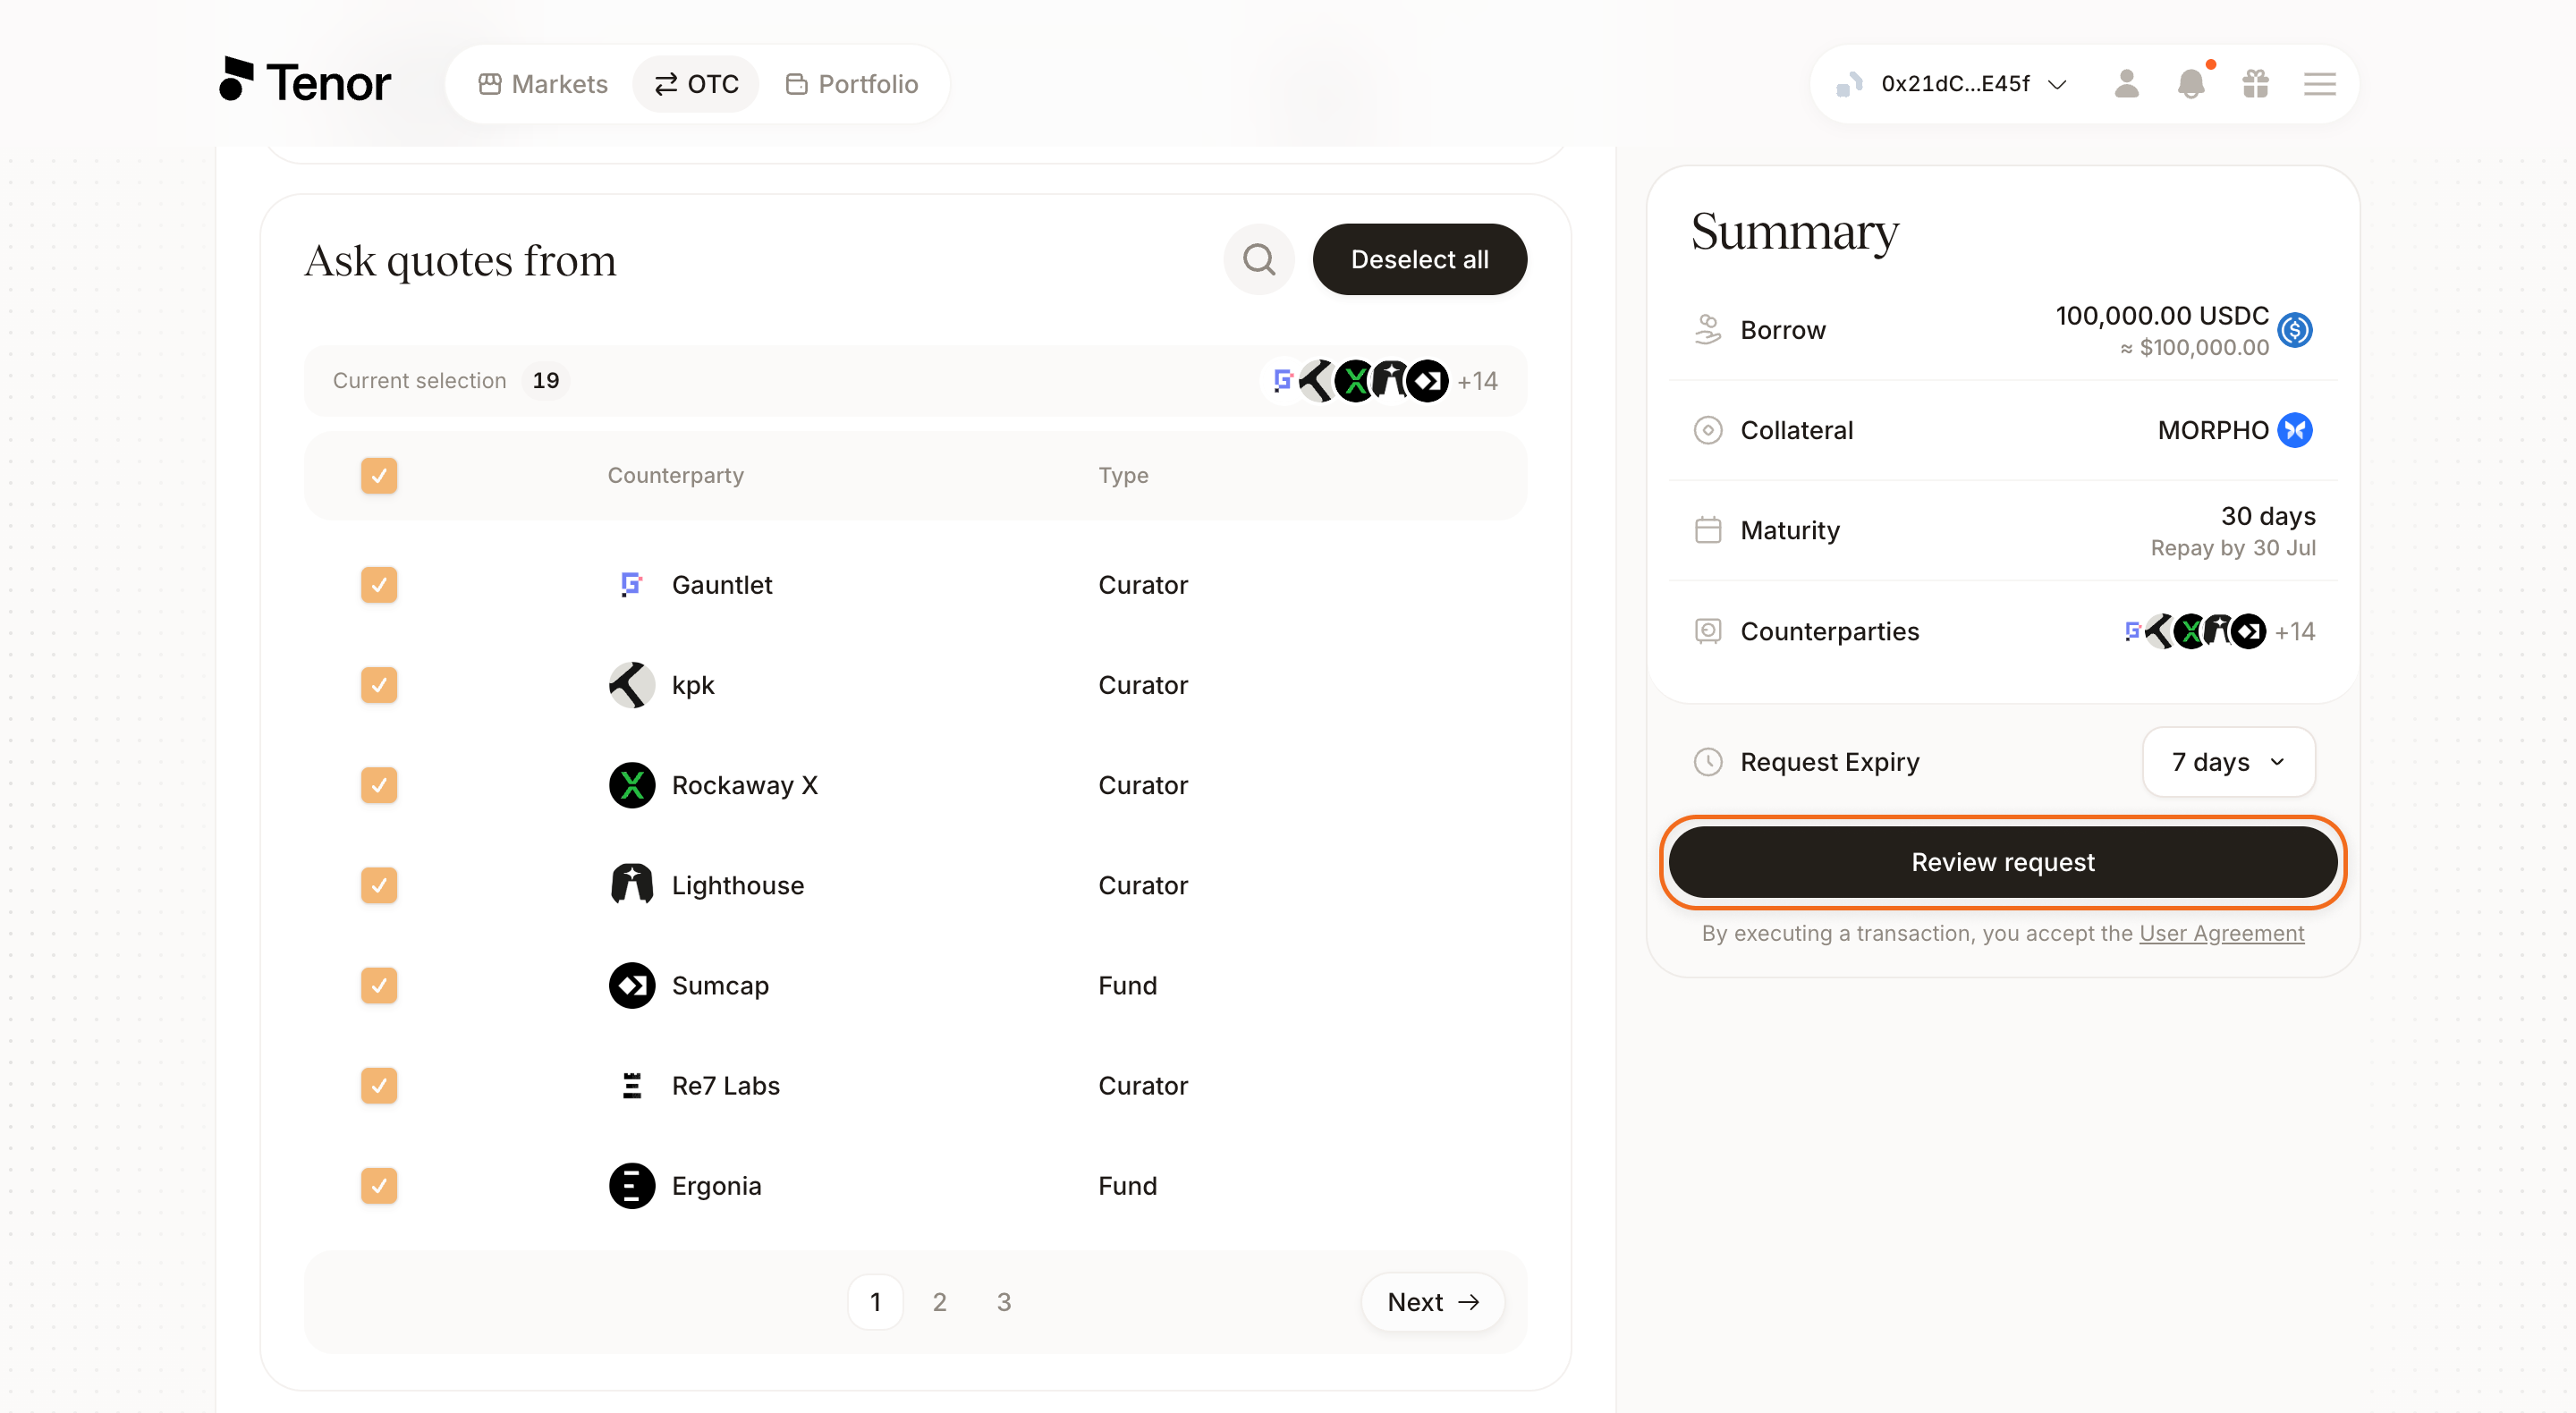Open the user profile icon
Viewport: 2576px width, 1413px height.
2126,84
